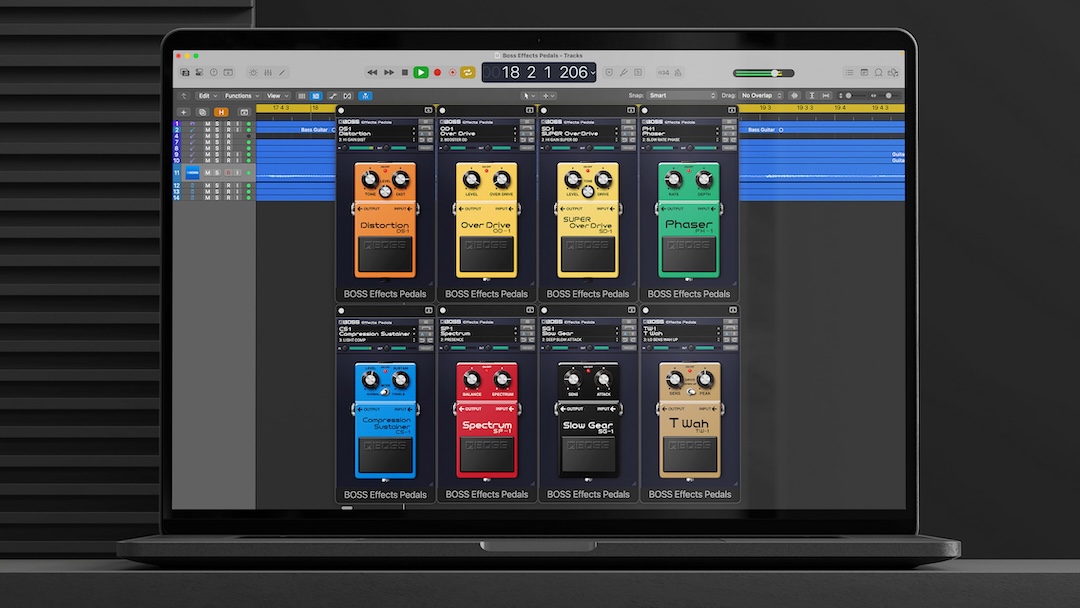This screenshot has height=608, width=1080.
Task: Toggle the Automation curve button
Action: point(333,96)
